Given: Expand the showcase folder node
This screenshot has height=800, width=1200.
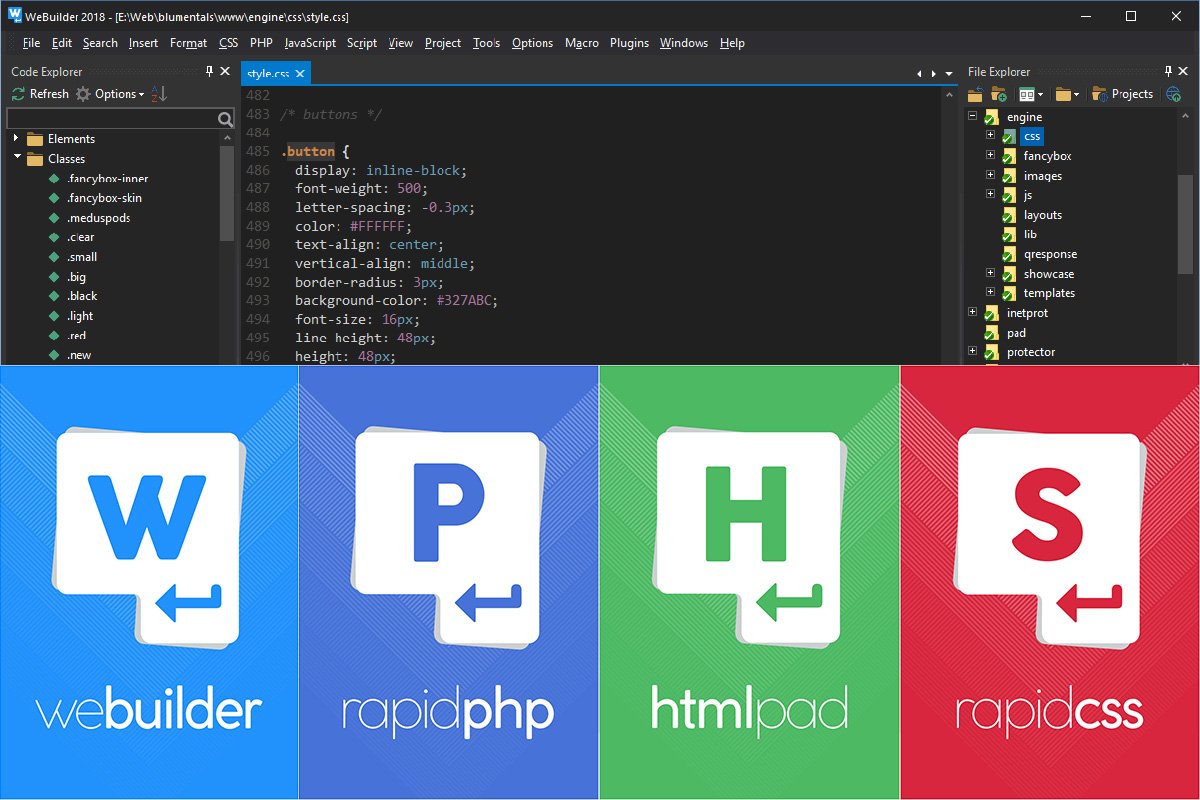Looking at the screenshot, I should (x=990, y=273).
